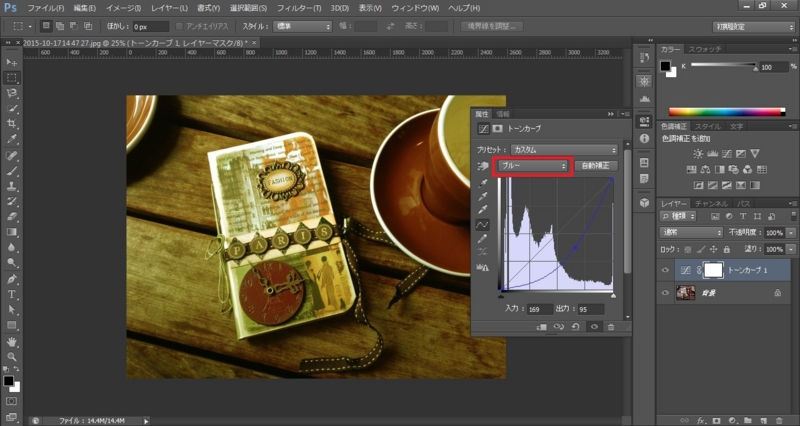Select the トーンカーブ 1 layer mask thumbnail

pos(713,270)
